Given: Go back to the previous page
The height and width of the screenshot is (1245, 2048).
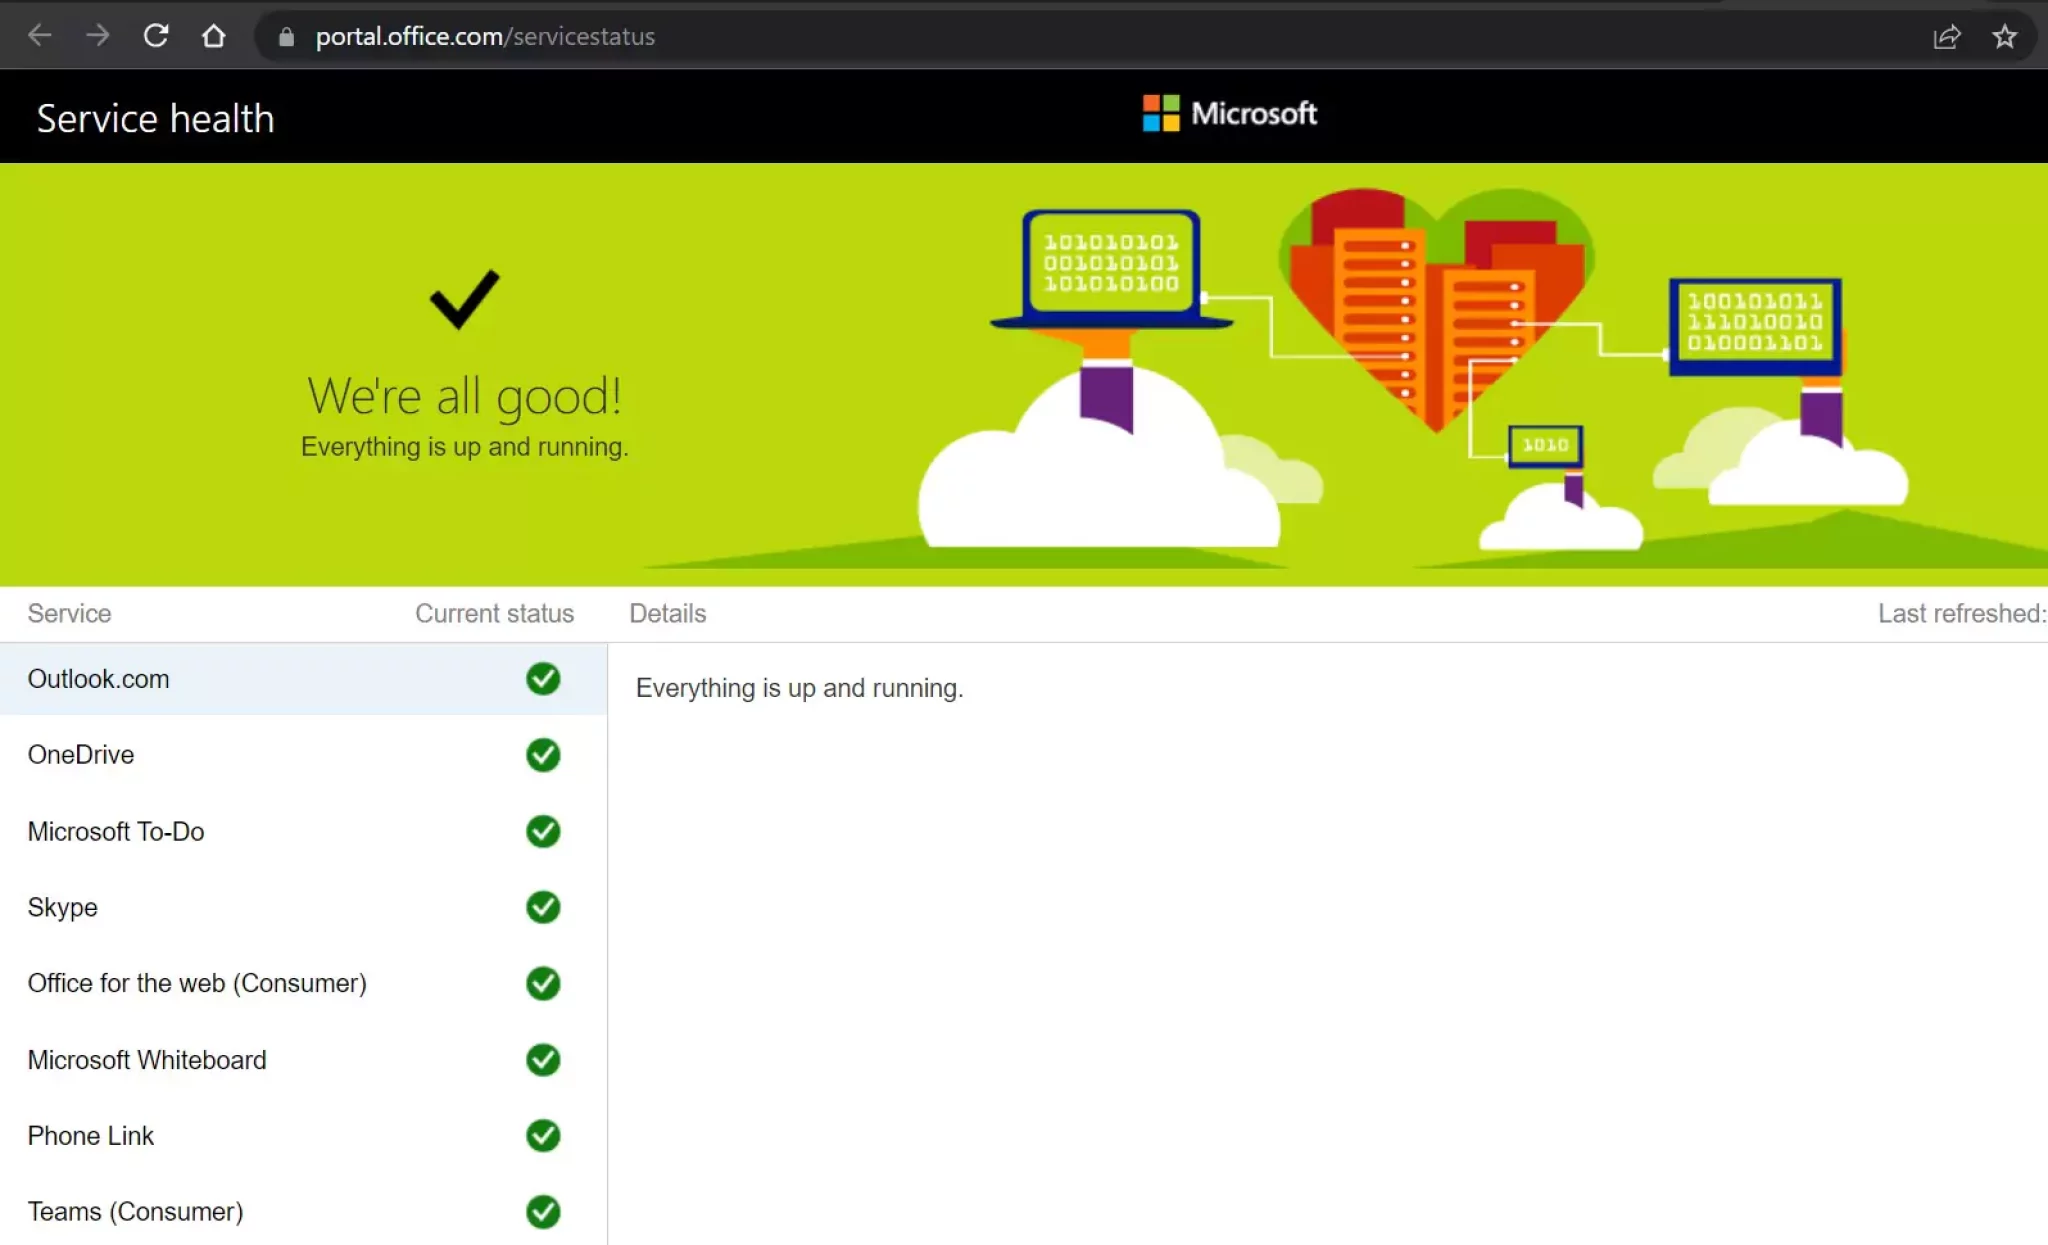Looking at the screenshot, I should pos(40,36).
